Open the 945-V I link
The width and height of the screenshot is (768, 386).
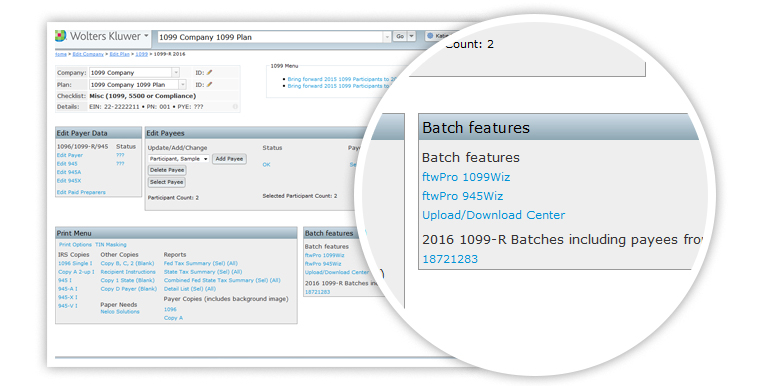point(68,306)
